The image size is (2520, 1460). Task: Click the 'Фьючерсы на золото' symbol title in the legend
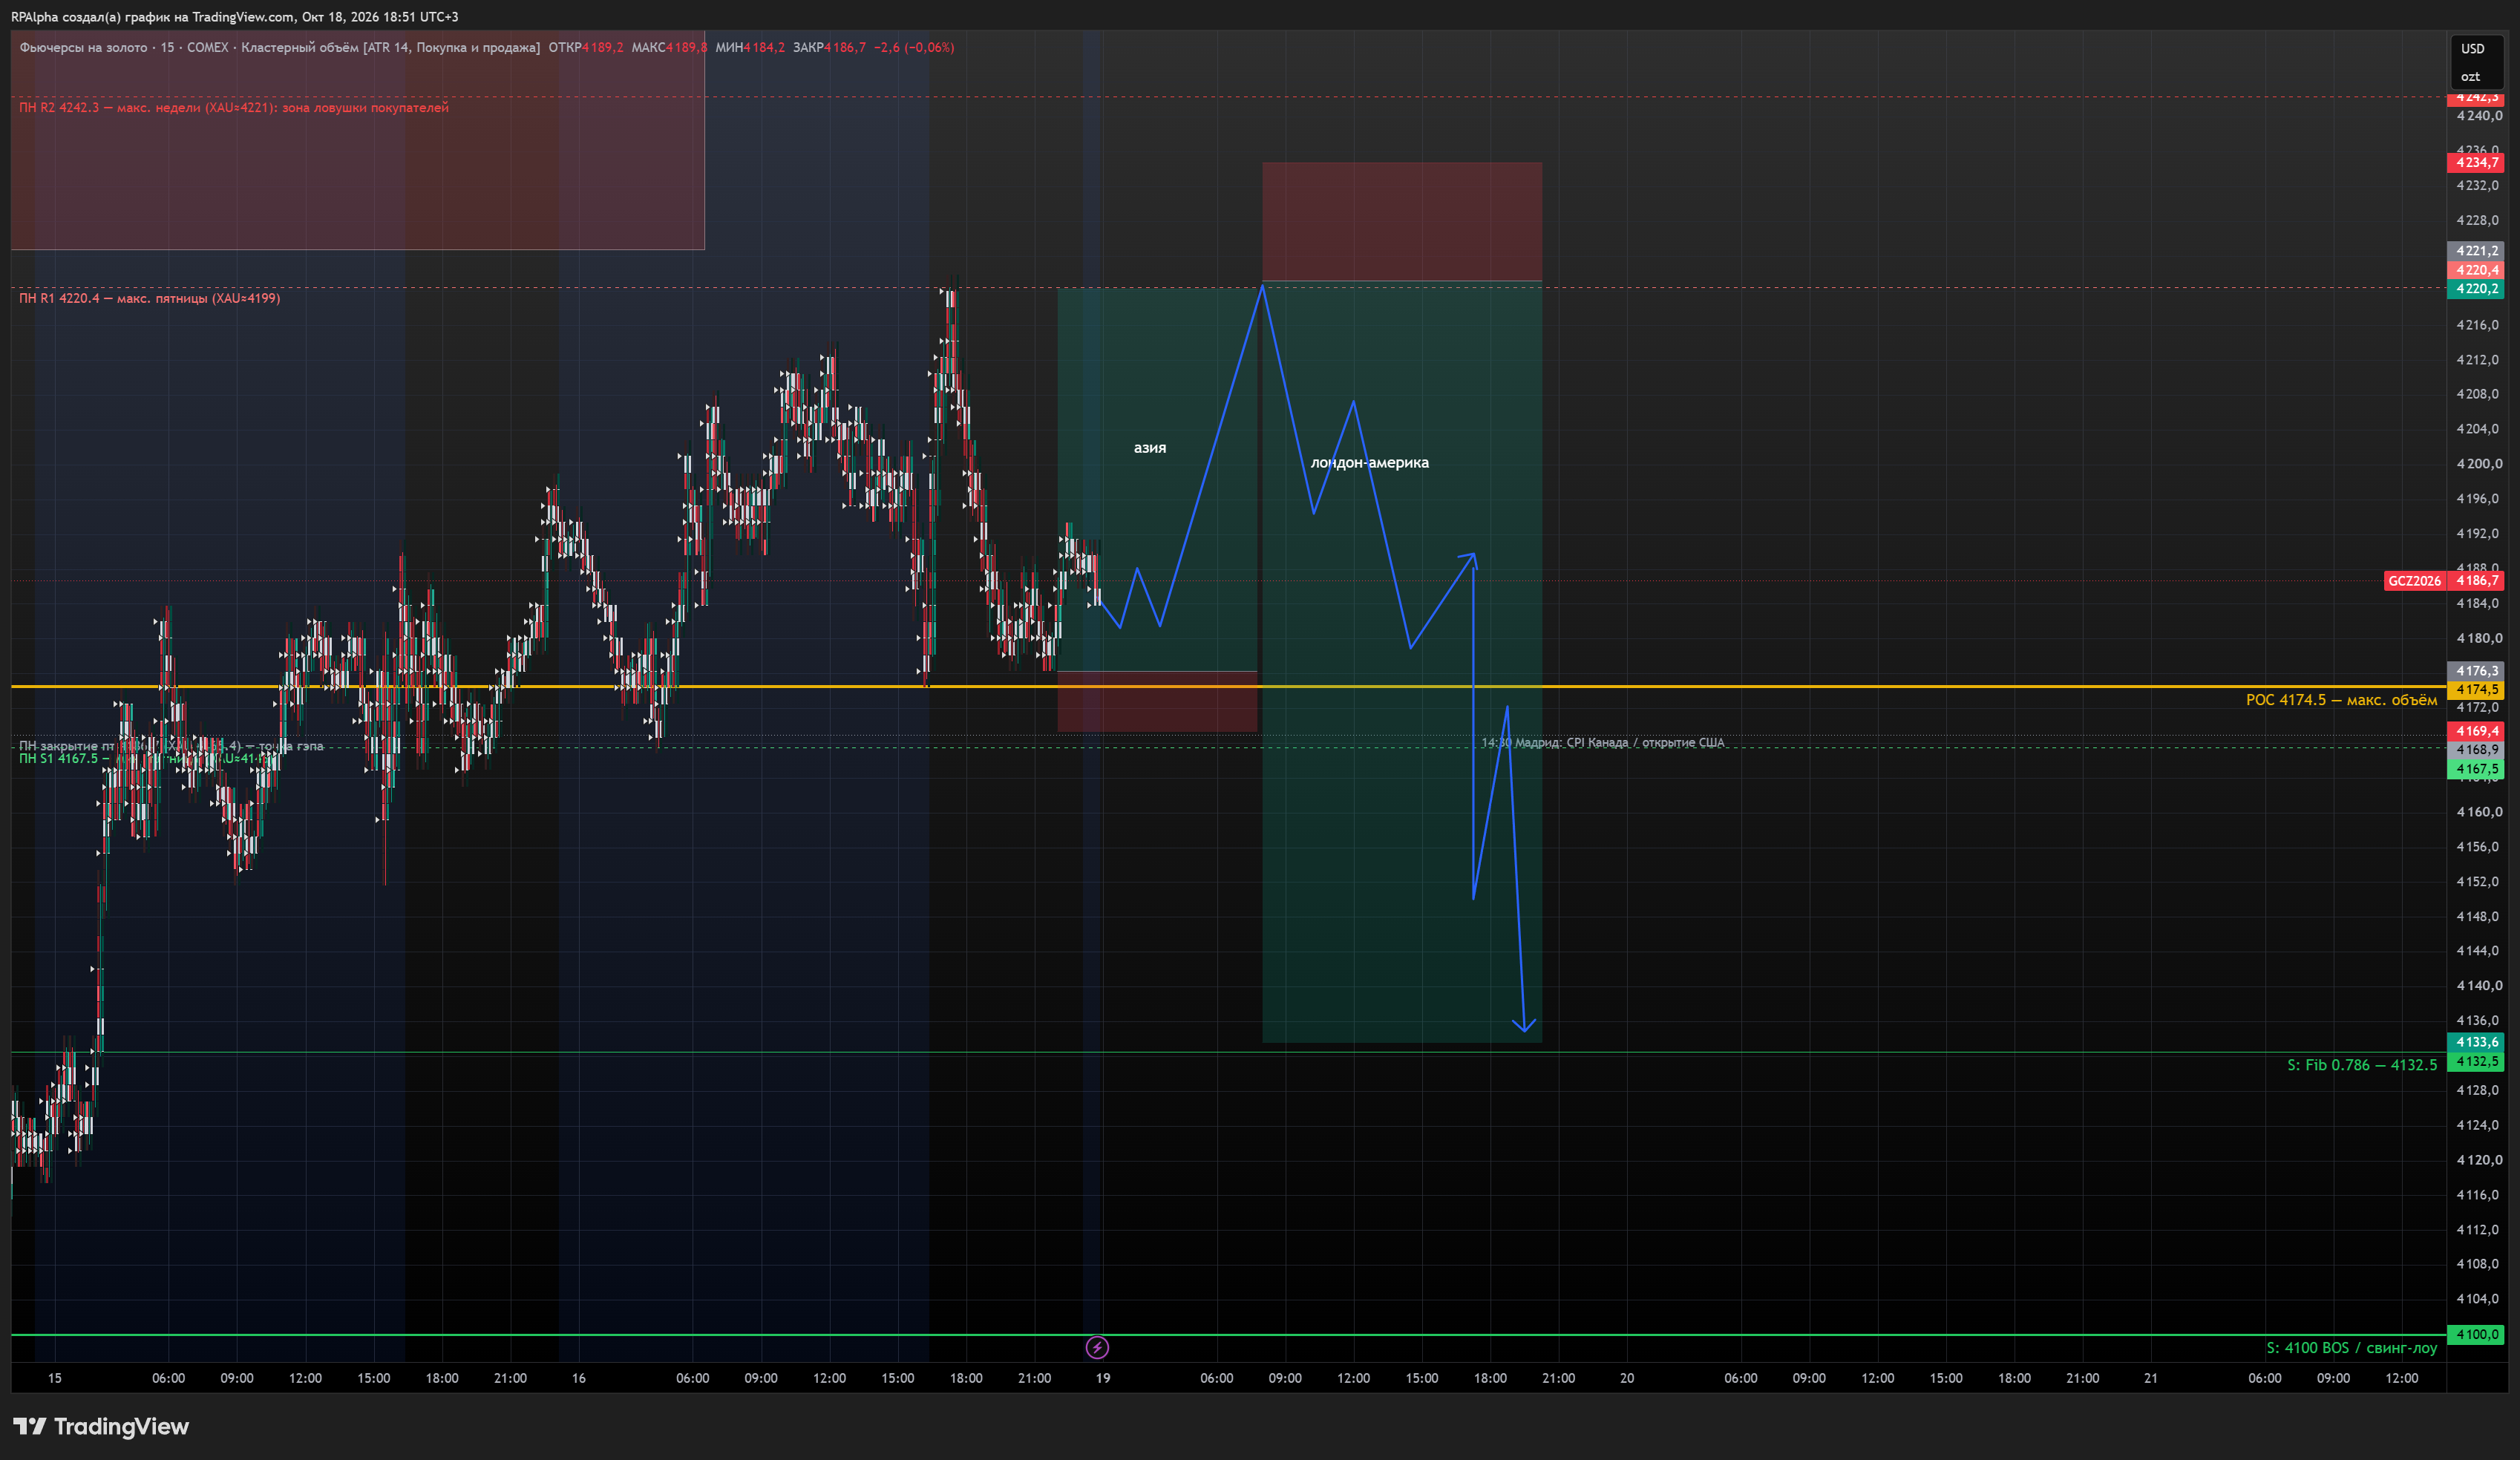(83, 47)
